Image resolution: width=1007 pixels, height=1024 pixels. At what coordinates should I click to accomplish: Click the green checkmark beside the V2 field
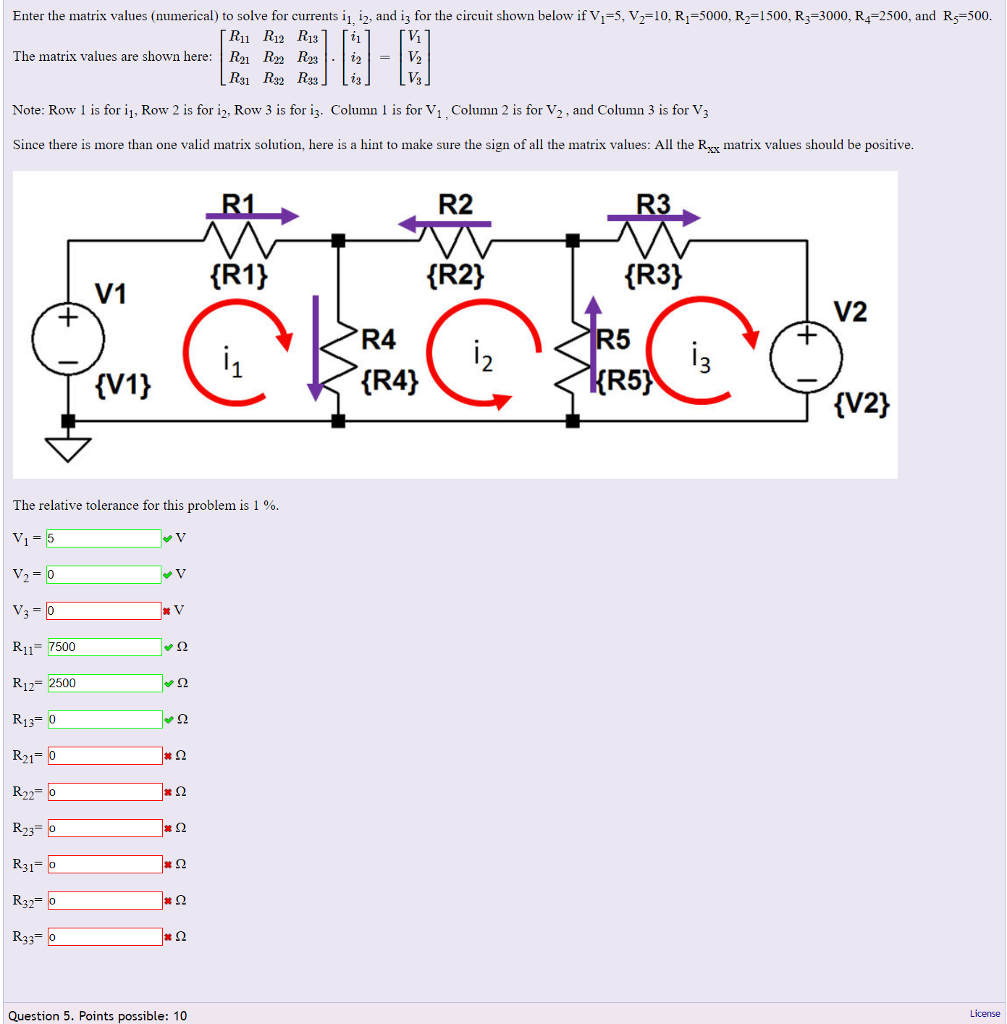[x=168, y=574]
